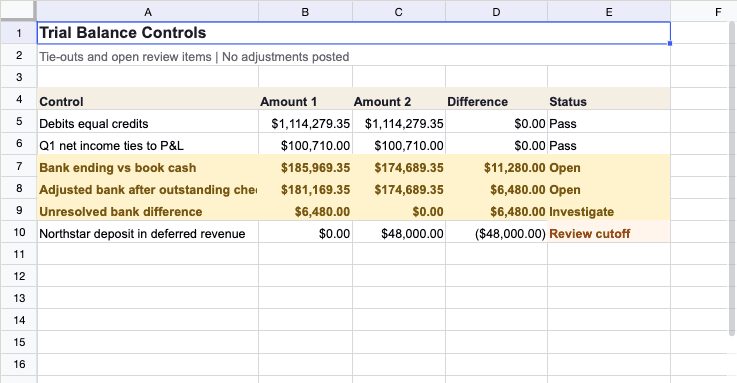Click the $174,689.35 cell in row 7
737x383 pixels.
pos(399,165)
